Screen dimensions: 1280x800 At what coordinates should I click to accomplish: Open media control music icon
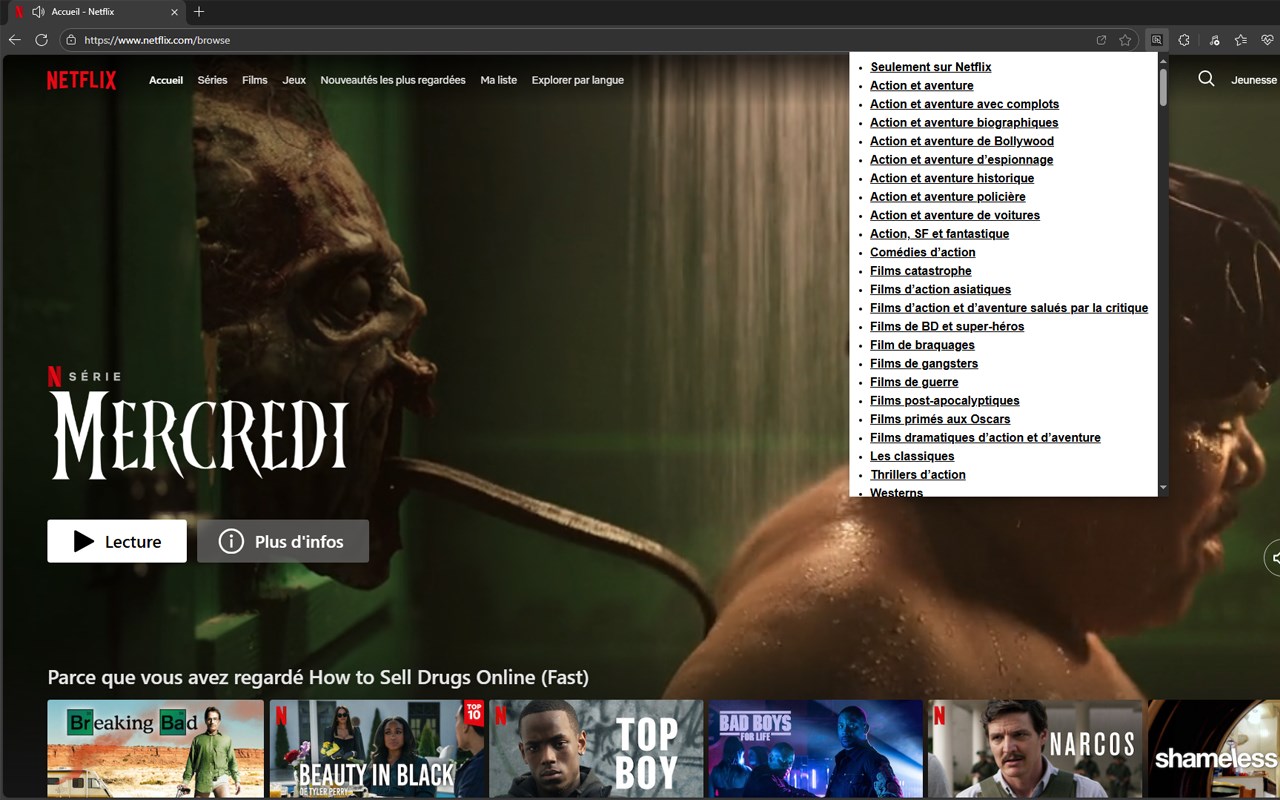click(x=1214, y=40)
